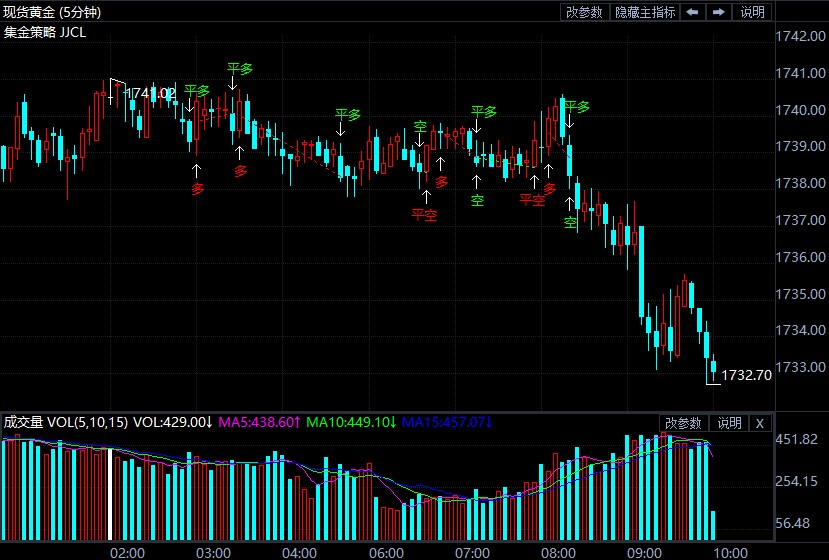Click the 451.82 volume axis label
The height and width of the screenshot is (560, 829).
[796, 439]
